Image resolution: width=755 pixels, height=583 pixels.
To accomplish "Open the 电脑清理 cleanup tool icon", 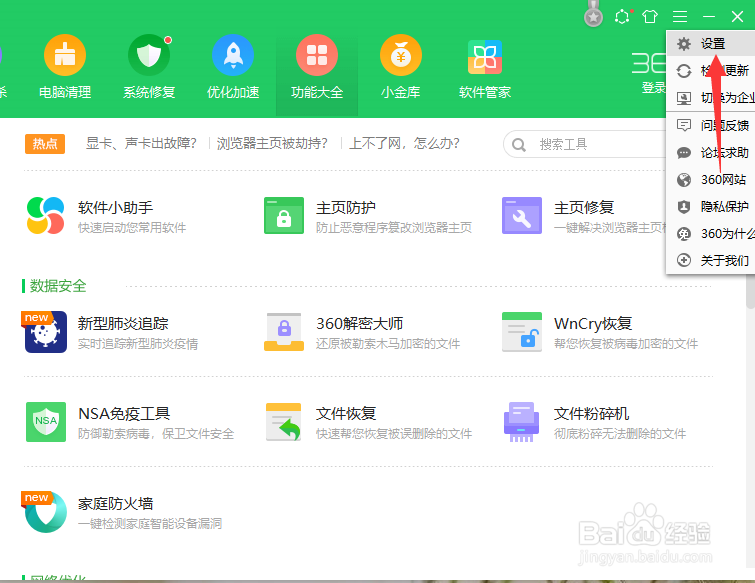I will click(65, 55).
